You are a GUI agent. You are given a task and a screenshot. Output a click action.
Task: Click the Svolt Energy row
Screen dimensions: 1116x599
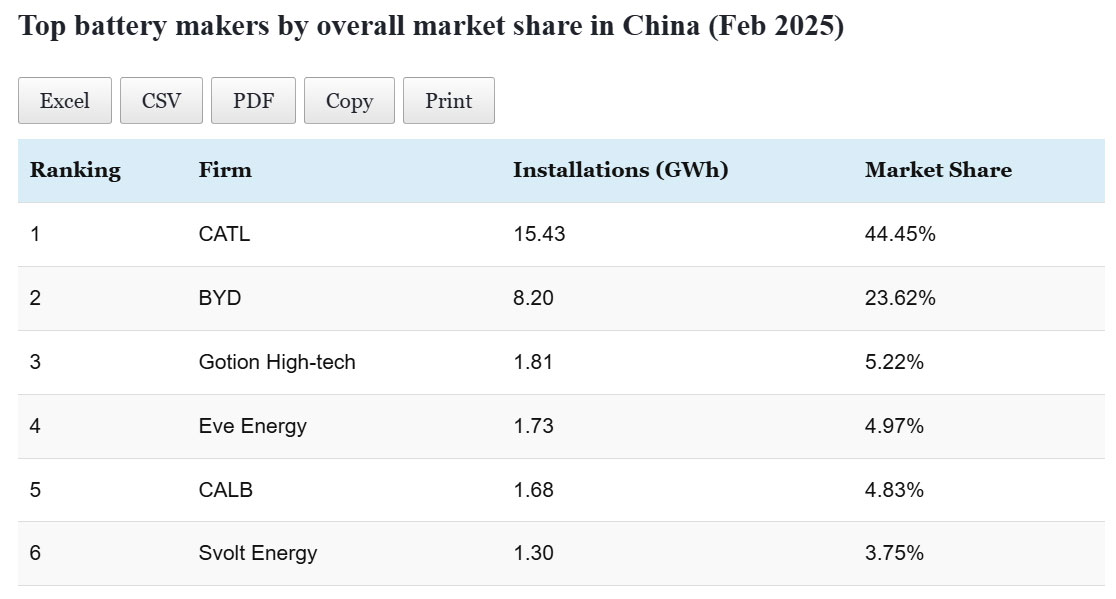(258, 553)
